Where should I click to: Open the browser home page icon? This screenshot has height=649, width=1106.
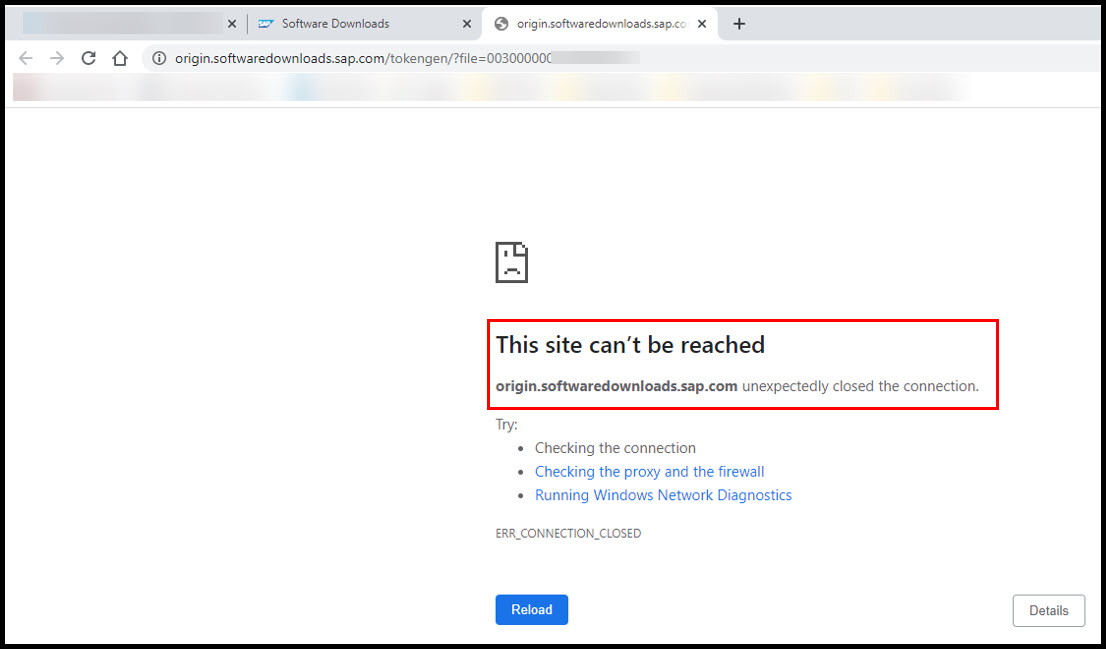[x=120, y=58]
